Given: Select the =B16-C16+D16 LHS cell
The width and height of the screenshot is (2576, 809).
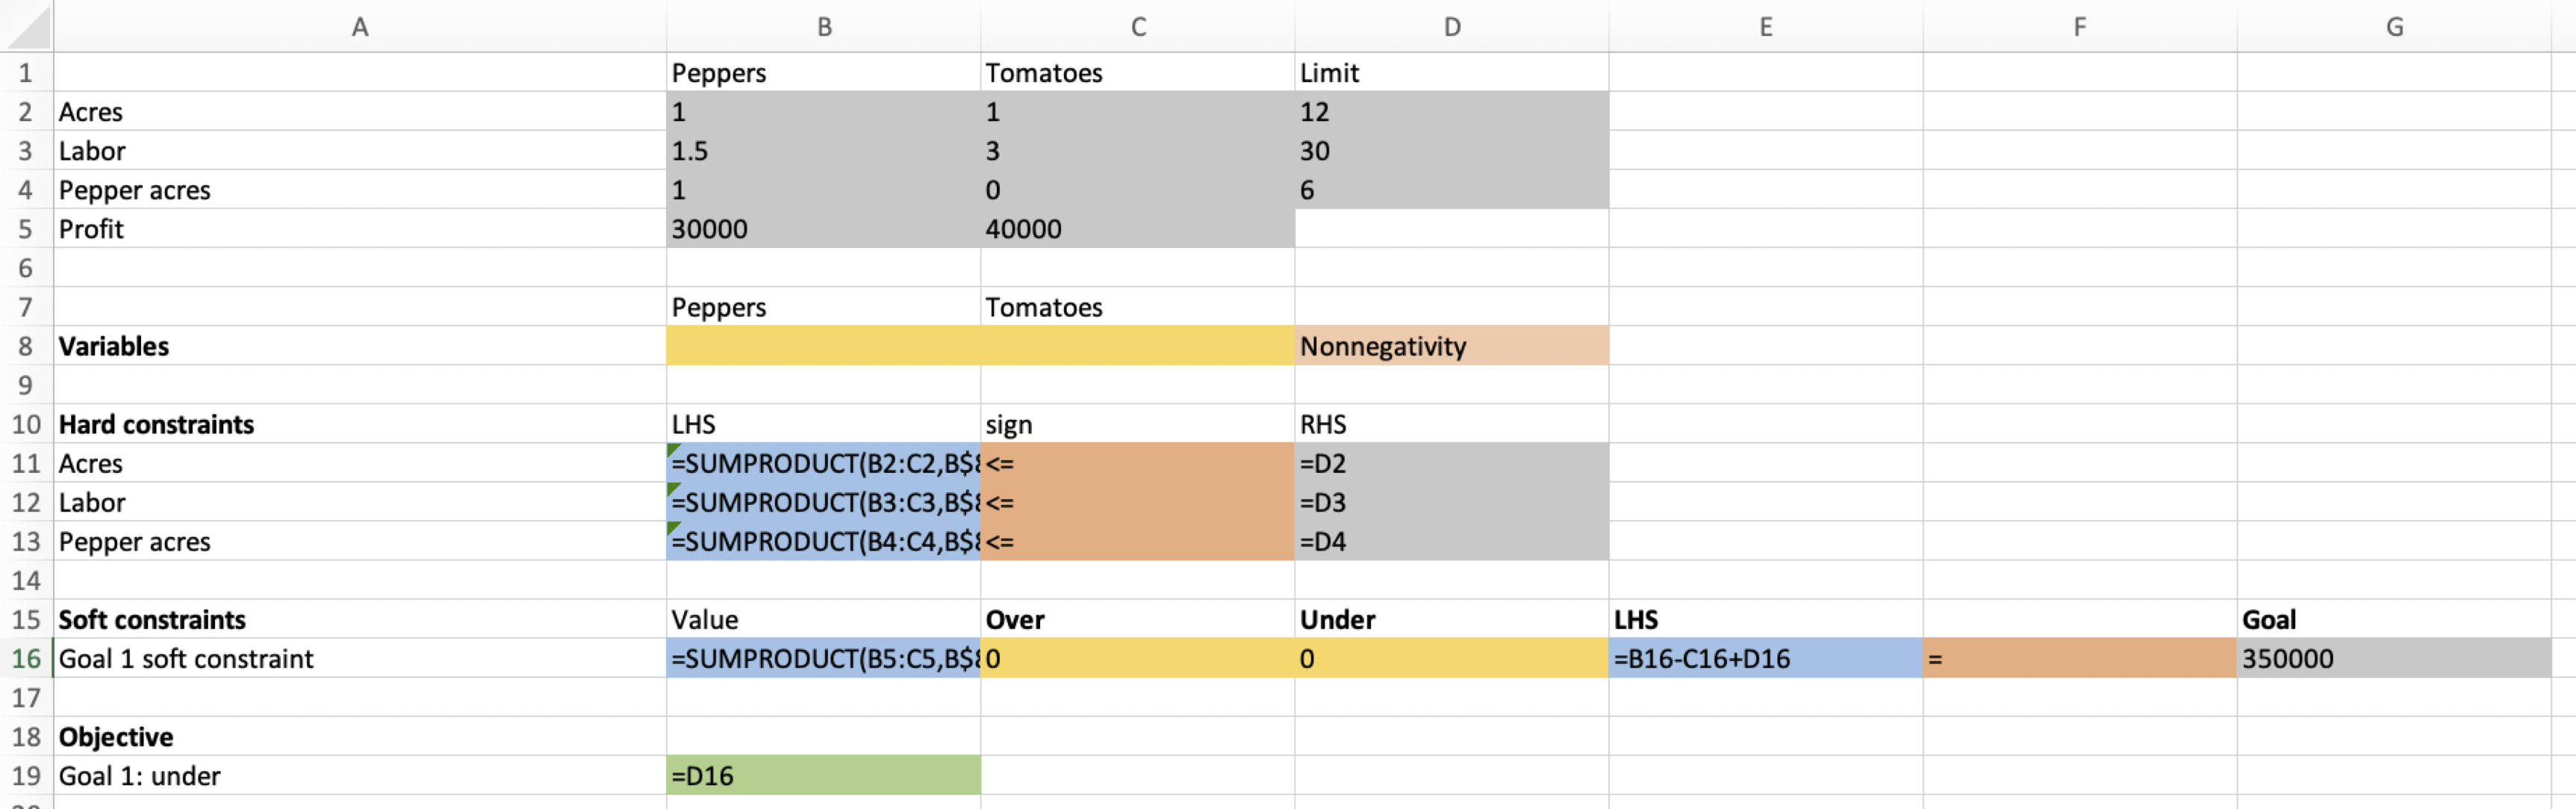Looking at the screenshot, I should coord(1765,658).
